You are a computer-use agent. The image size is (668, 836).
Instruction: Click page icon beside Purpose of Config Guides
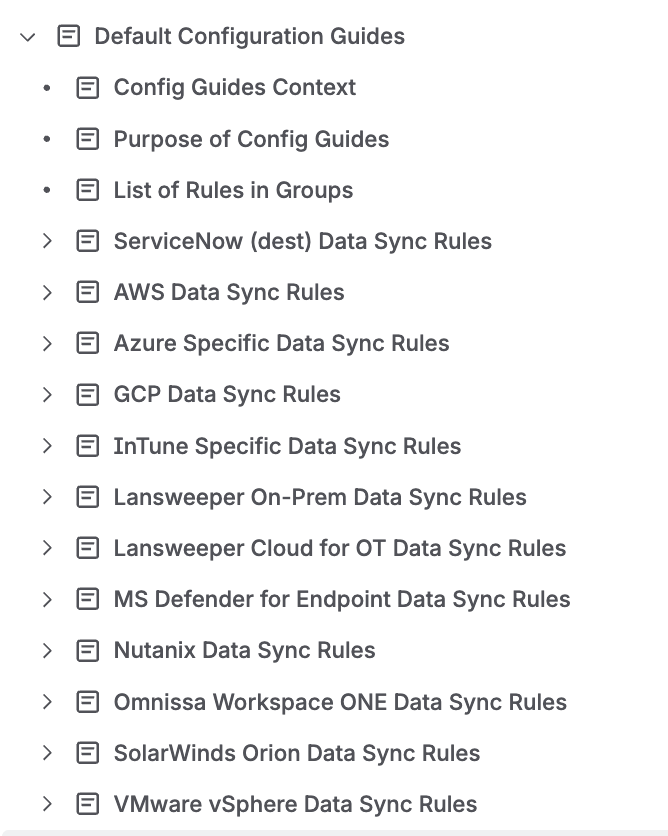click(x=88, y=139)
